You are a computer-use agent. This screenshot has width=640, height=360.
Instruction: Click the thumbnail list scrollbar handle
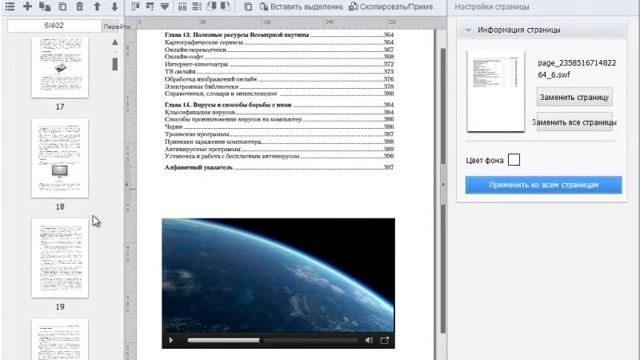coord(115,64)
